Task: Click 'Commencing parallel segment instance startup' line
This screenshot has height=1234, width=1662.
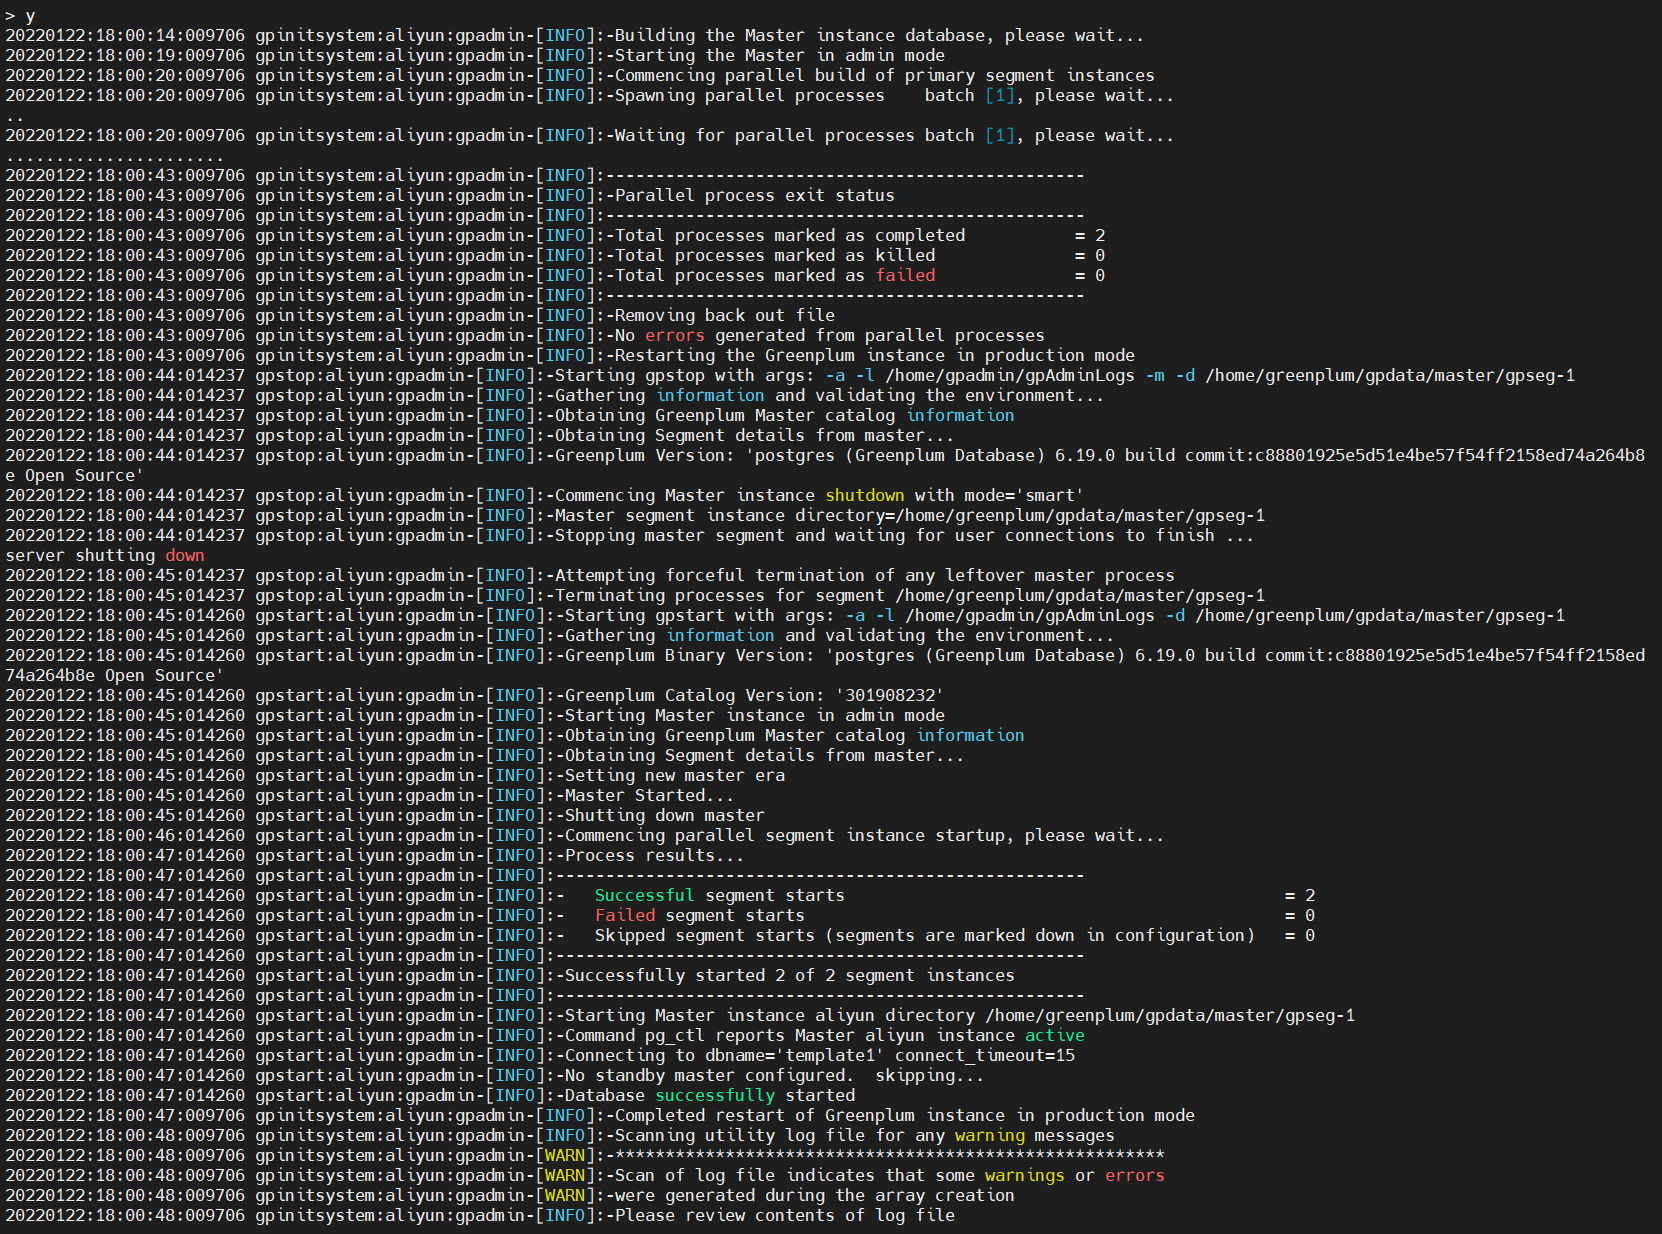Action: [x=585, y=836]
